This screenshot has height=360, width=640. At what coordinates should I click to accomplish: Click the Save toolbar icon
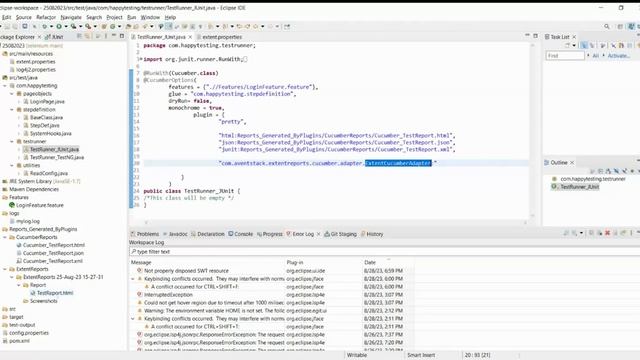(x=7, y=27)
